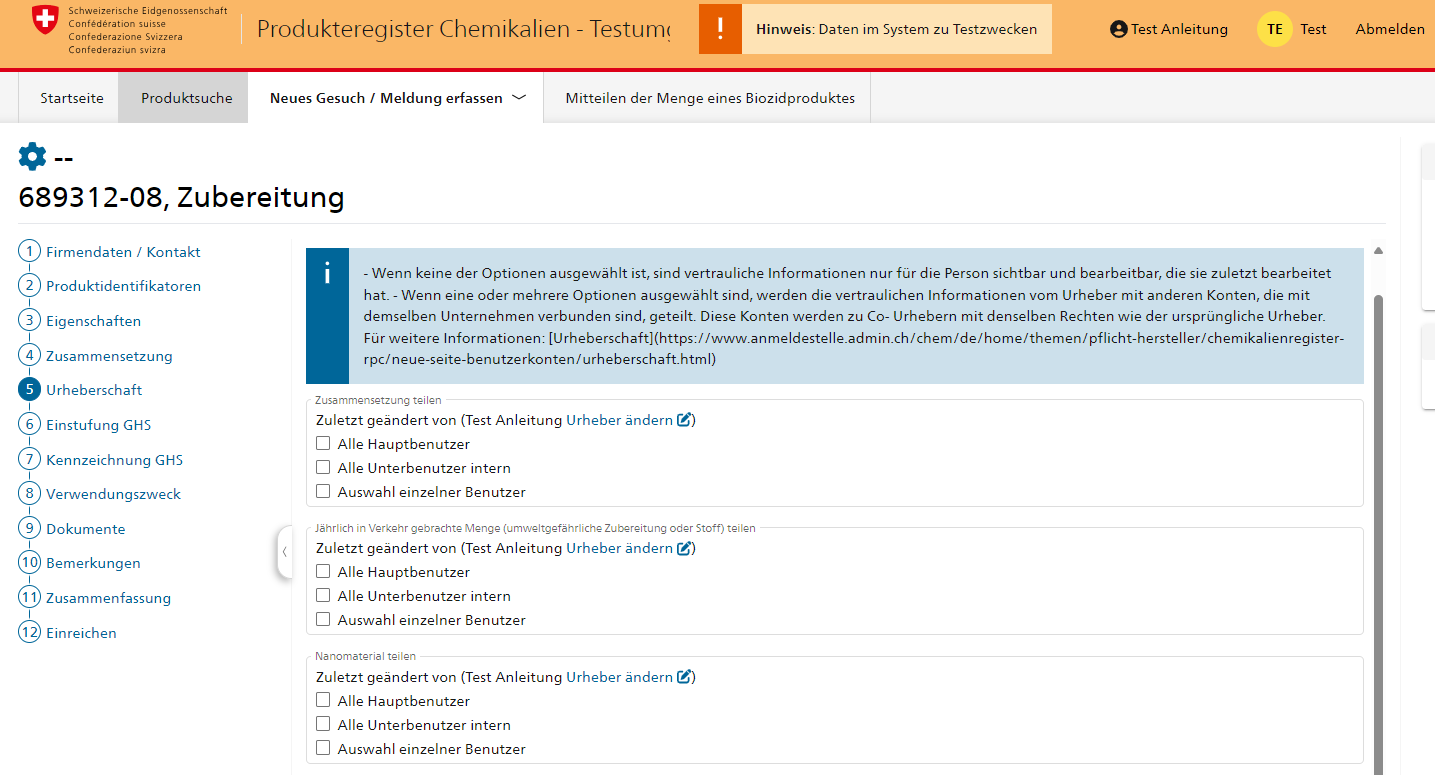Check Alle Hauptbenutzer under Zusammensetzung teilen
This screenshot has width=1435, height=775.
323,443
